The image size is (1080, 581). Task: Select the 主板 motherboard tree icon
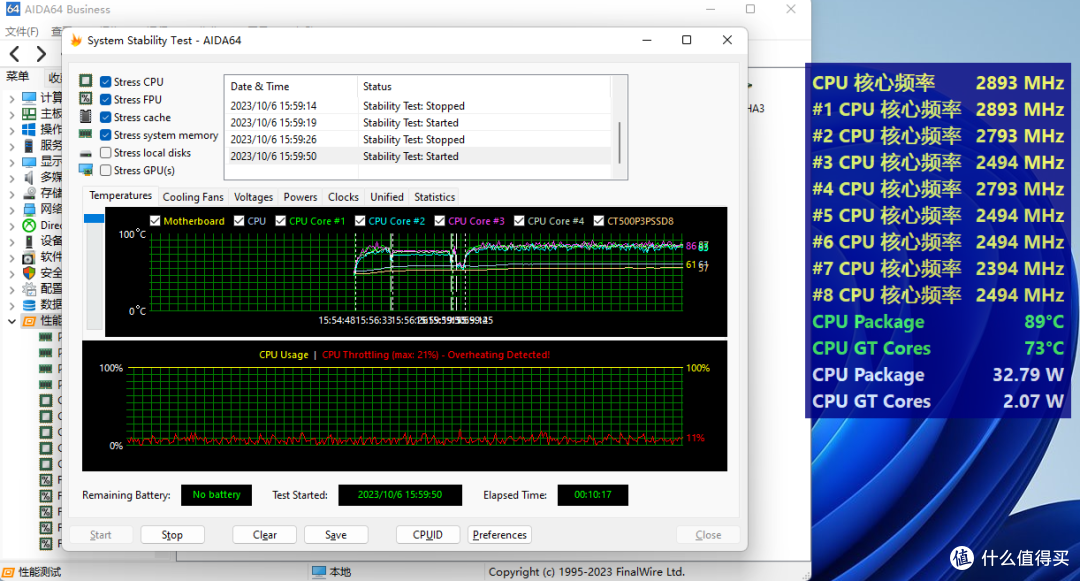[x=29, y=114]
